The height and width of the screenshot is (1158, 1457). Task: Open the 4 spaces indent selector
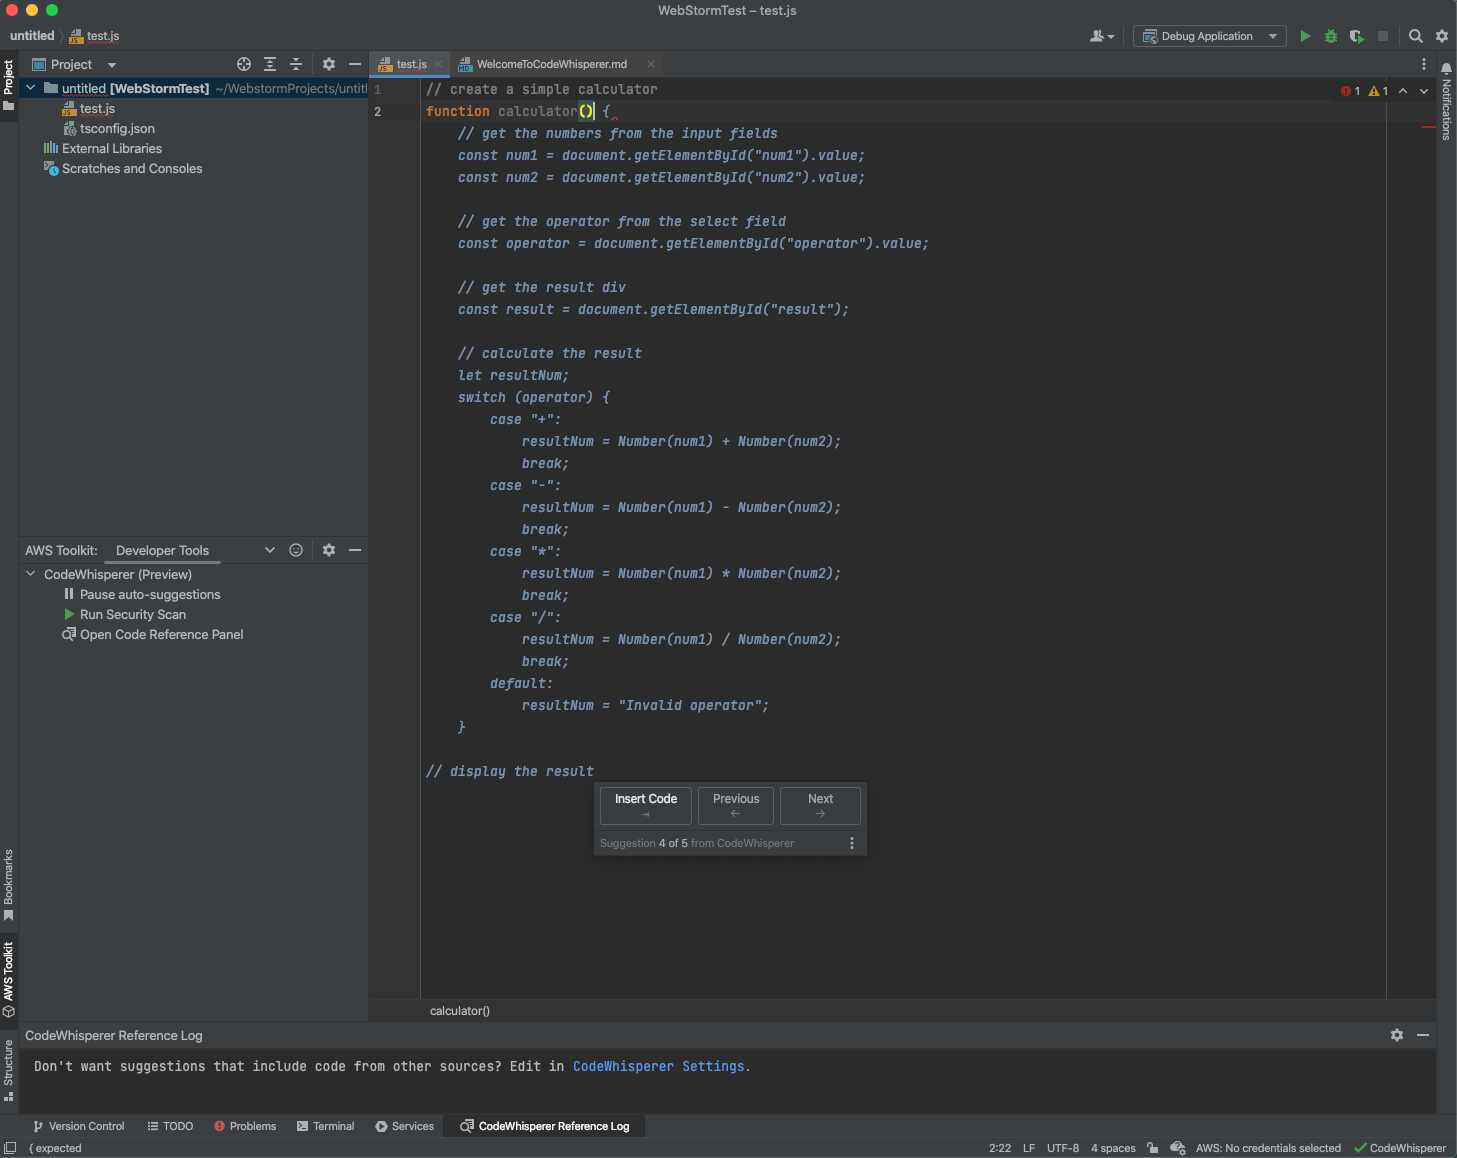click(x=1113, y=1148)
